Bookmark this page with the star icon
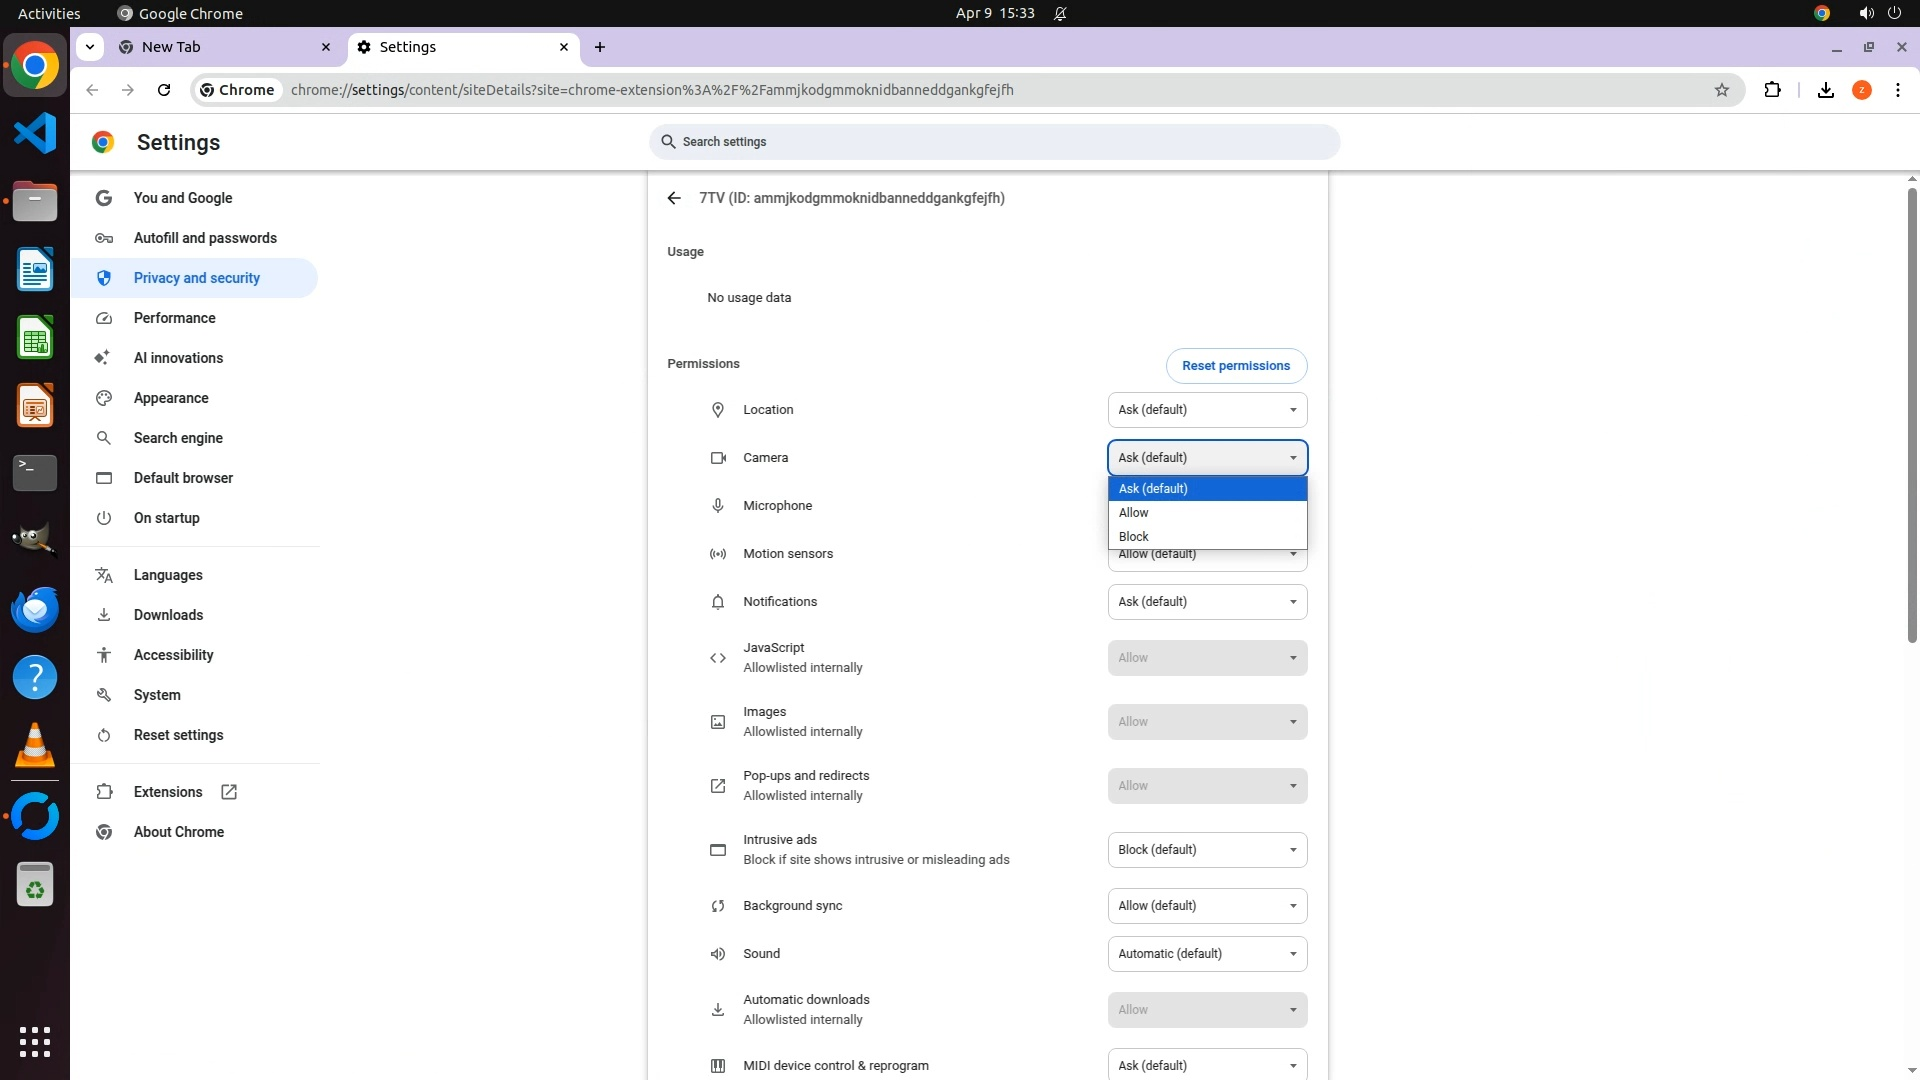The image size is (1920, 1080). click(1721, 90)
